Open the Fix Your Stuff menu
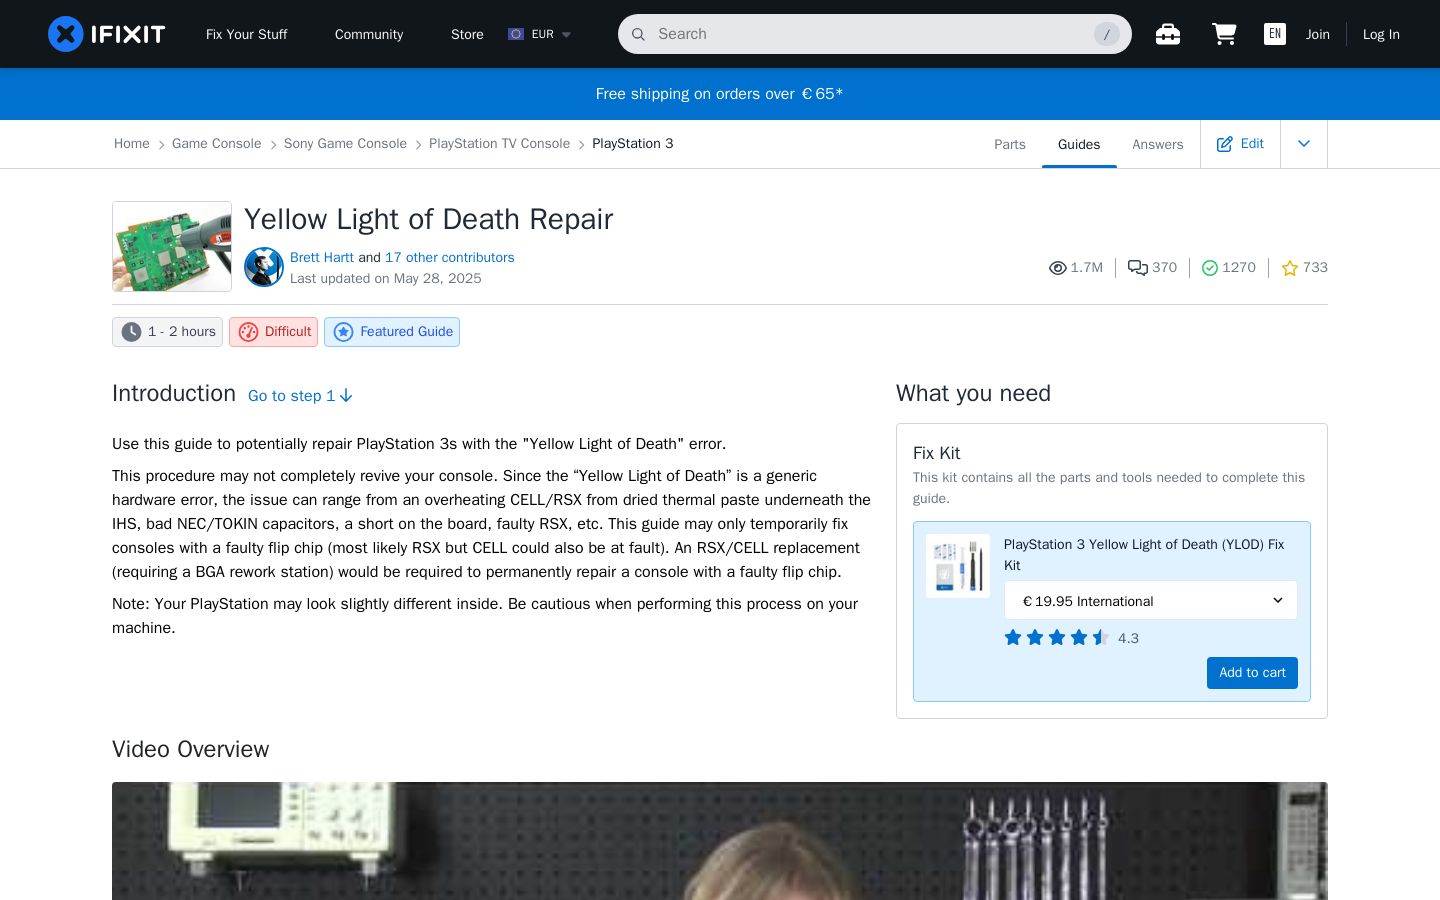The image size is (1440, 900). pyautogui.click(x=246, y=34)
